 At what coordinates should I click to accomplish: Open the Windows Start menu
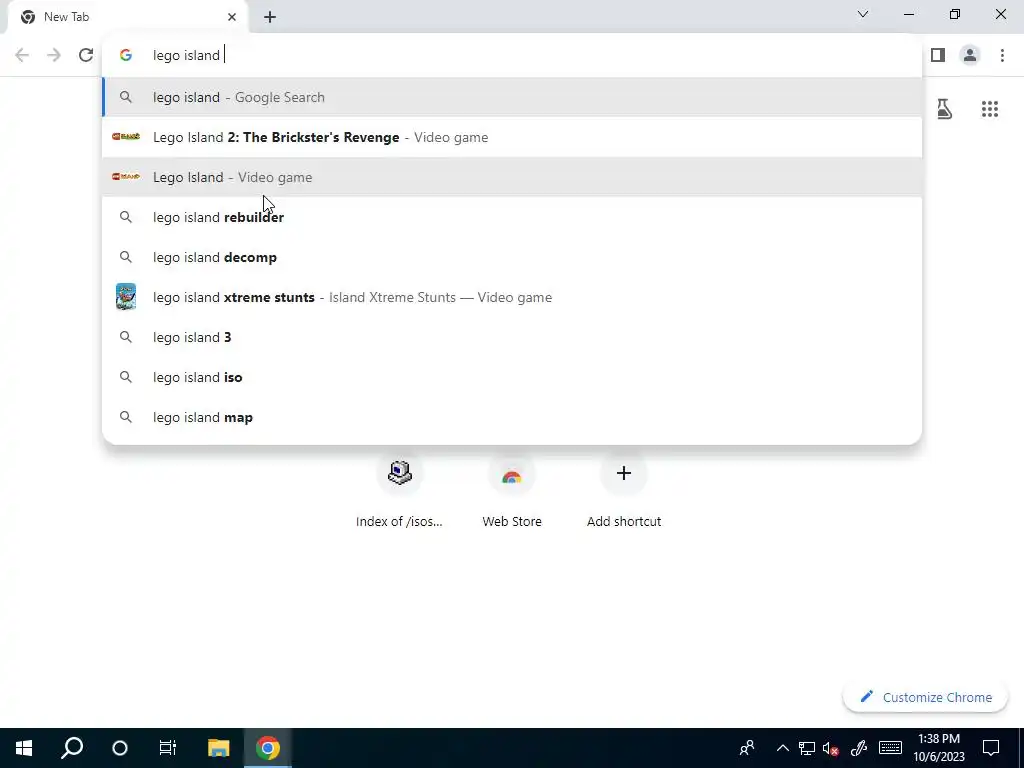[24, 748]
